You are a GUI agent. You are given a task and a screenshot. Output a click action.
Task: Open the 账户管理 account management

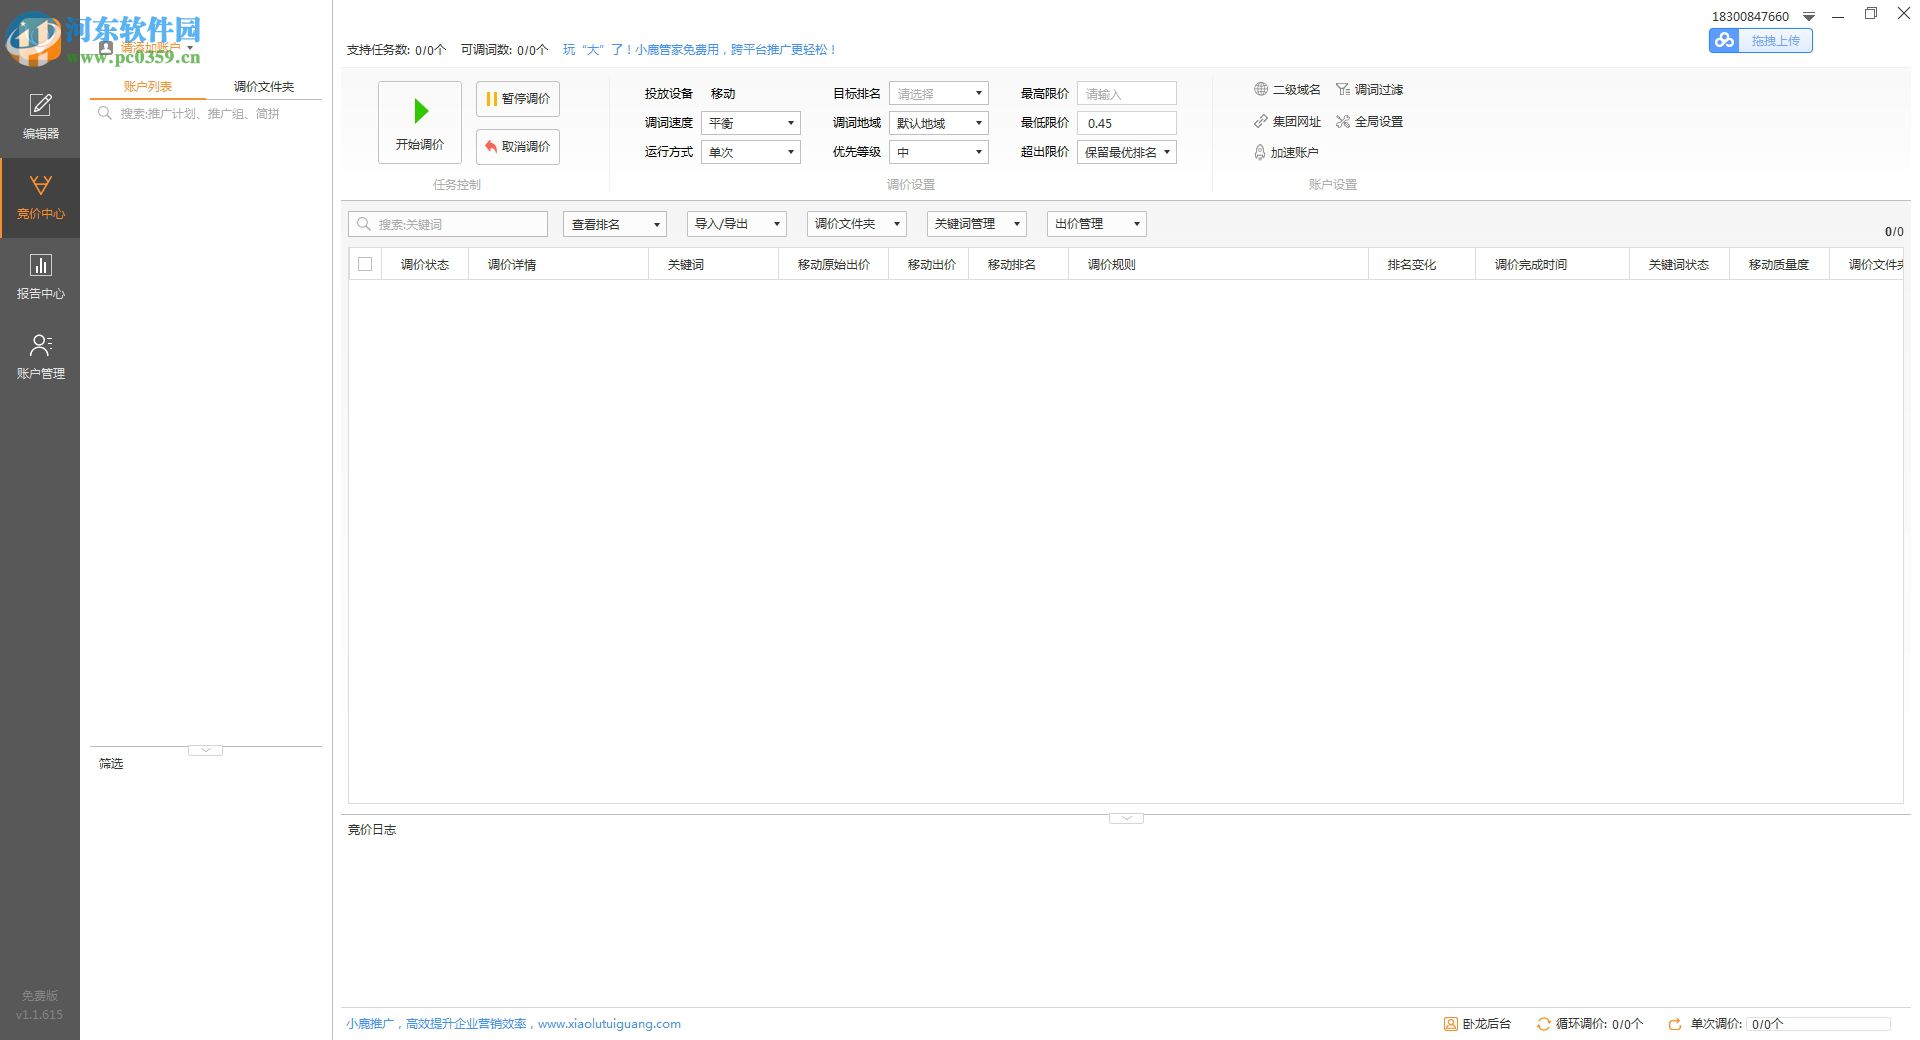40,357
